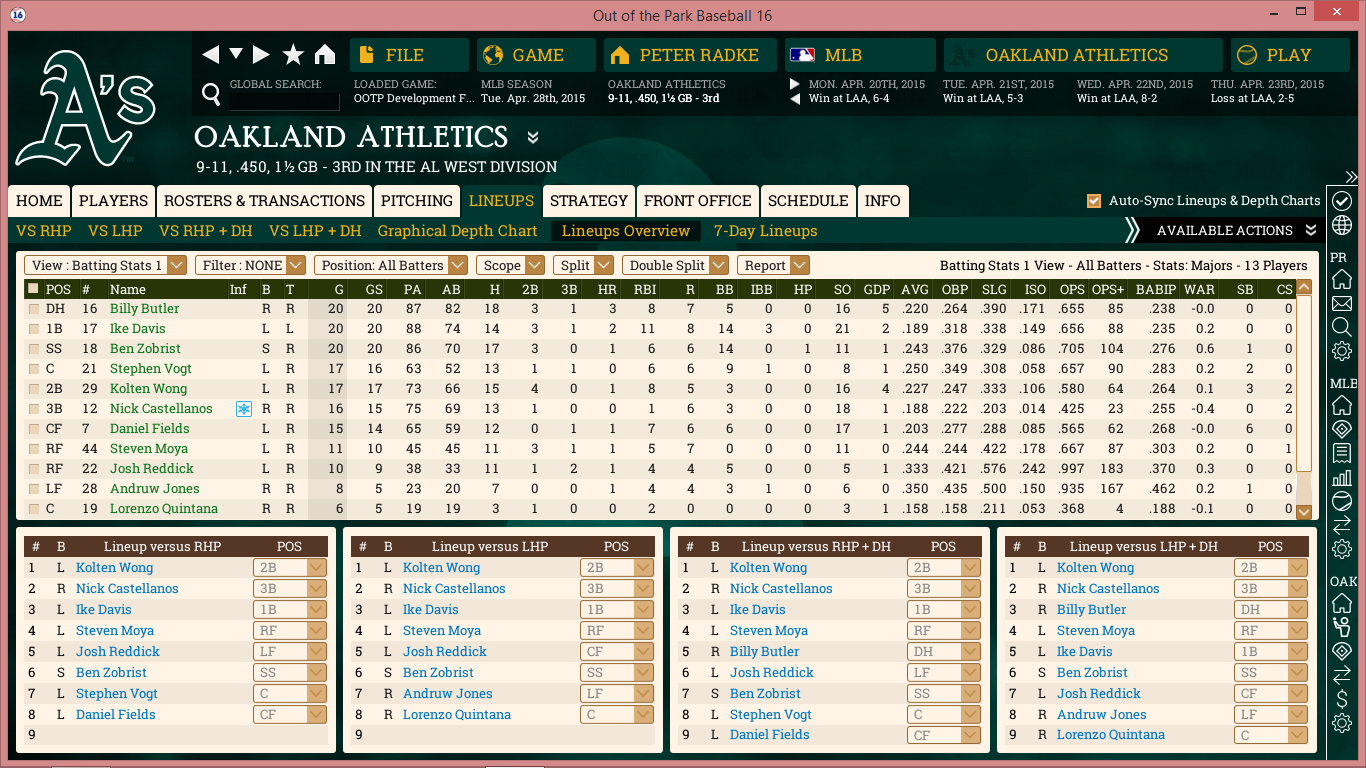Toggle Auto-Sync Lineups & Depth Charts checkbox
Image resolution: width=1366 pixels, height=768 pixels.
(x=1094, y=201)
